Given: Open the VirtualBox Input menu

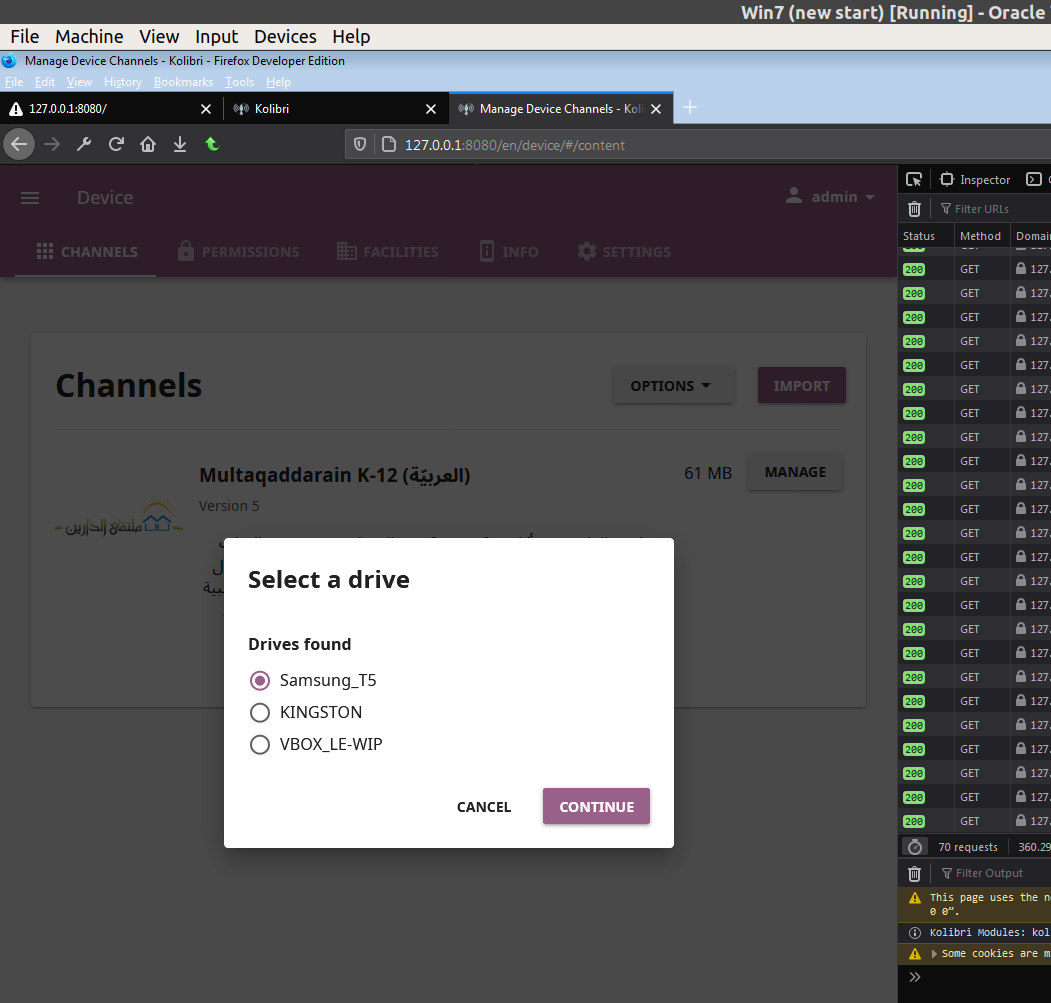Looking at the screenshot, I should tap(217, 36).
